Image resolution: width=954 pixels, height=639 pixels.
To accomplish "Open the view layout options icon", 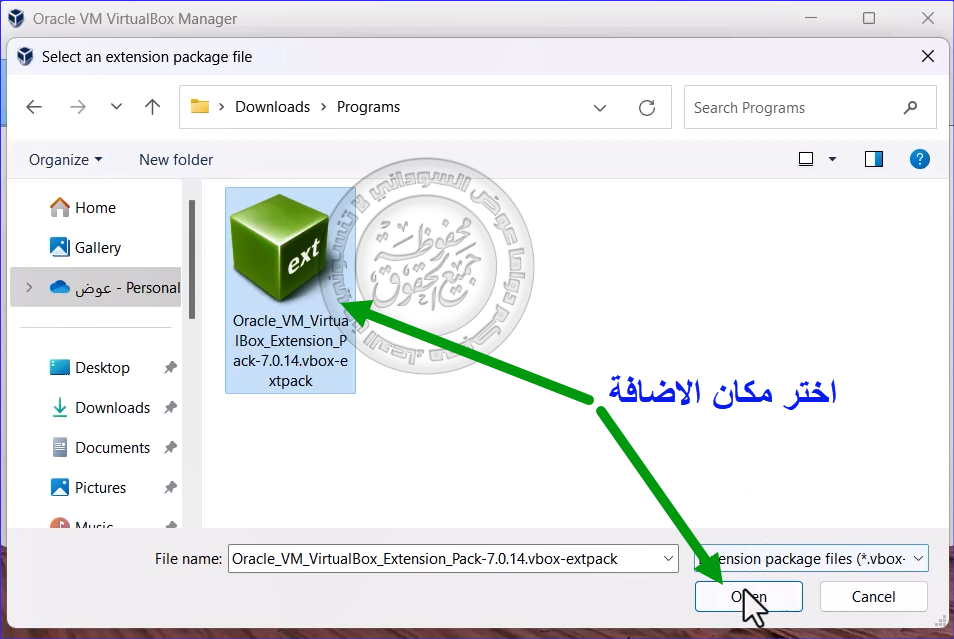I will click(x=807, y=159).
